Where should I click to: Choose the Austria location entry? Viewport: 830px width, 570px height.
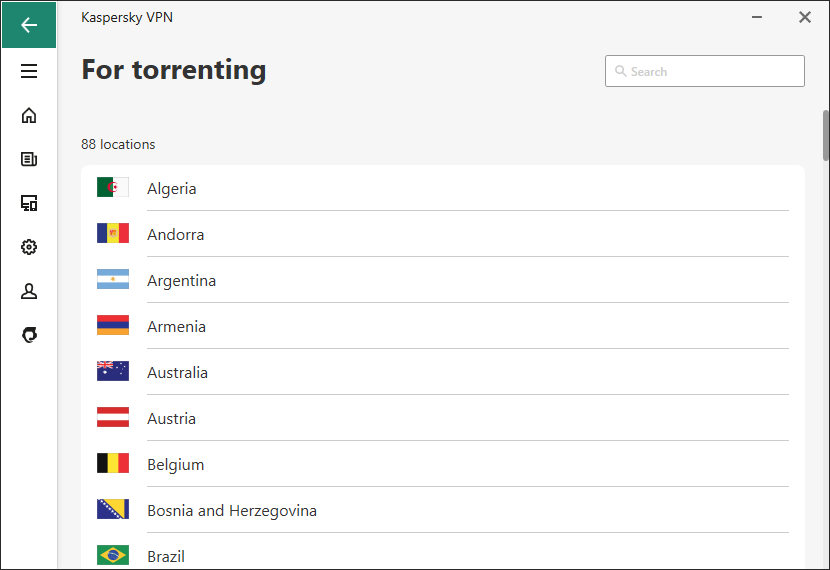click(x=443, y=418)
